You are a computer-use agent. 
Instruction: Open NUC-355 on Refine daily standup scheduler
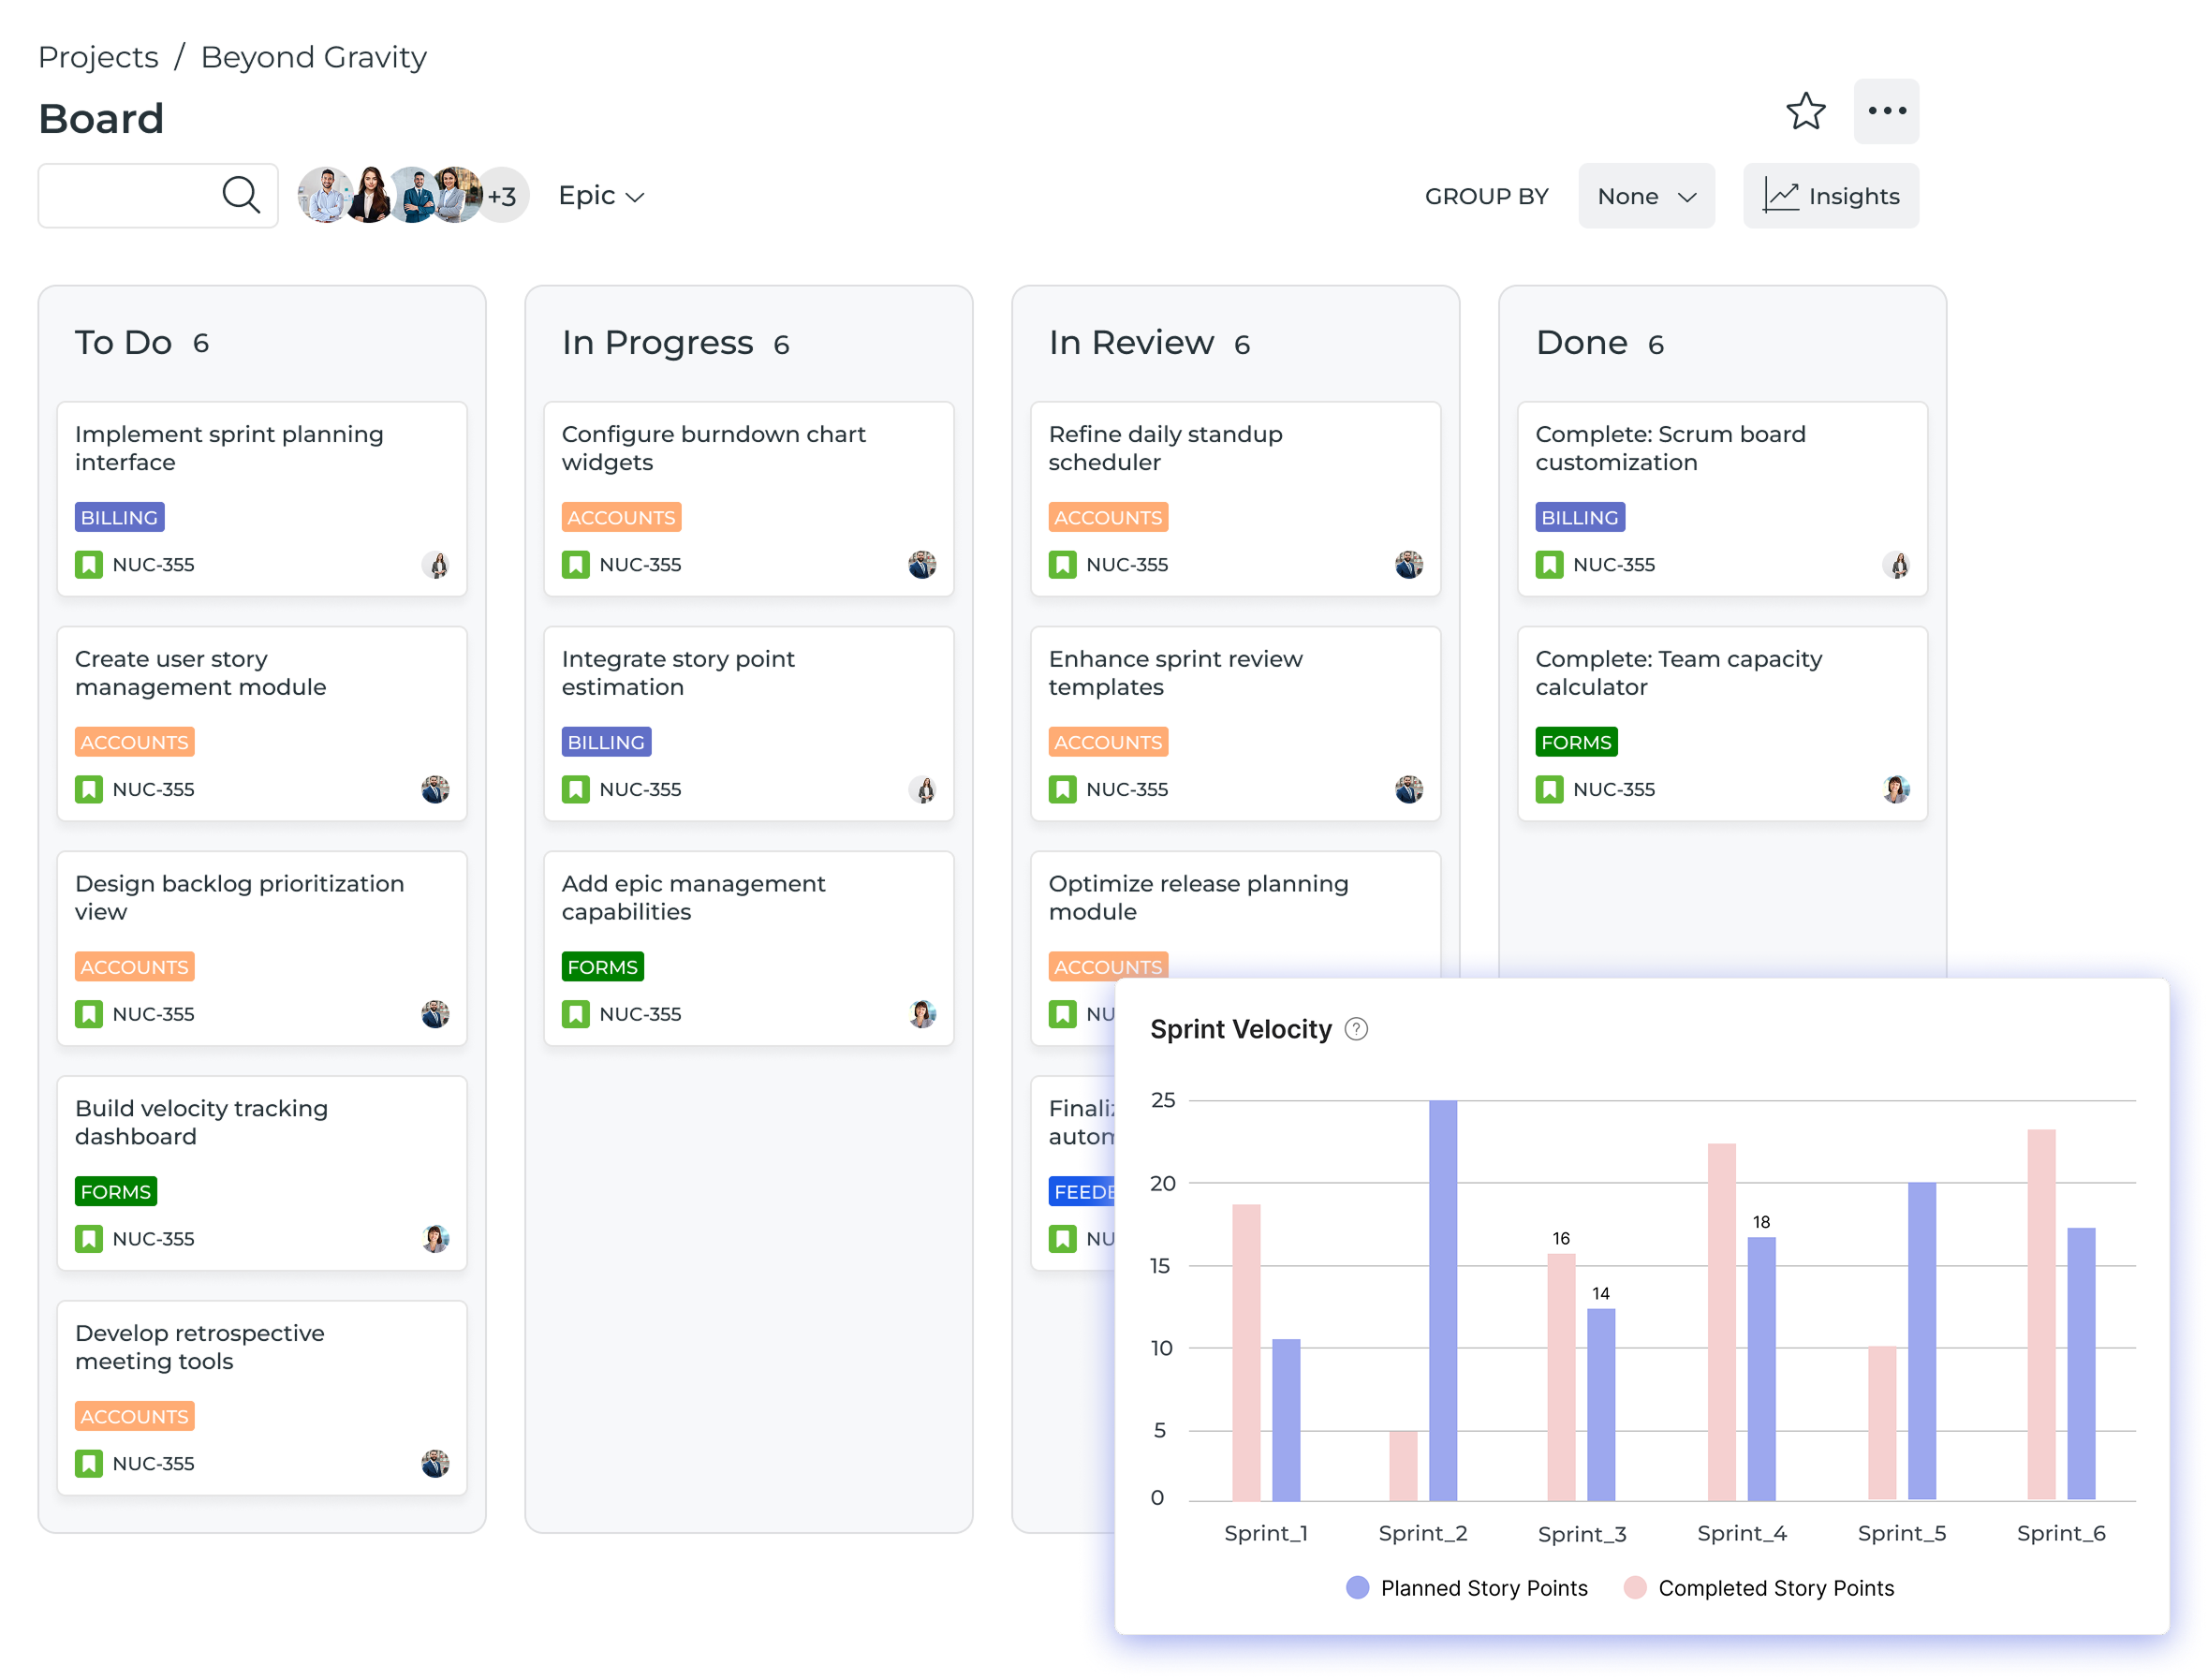[x=1128, y=564]
